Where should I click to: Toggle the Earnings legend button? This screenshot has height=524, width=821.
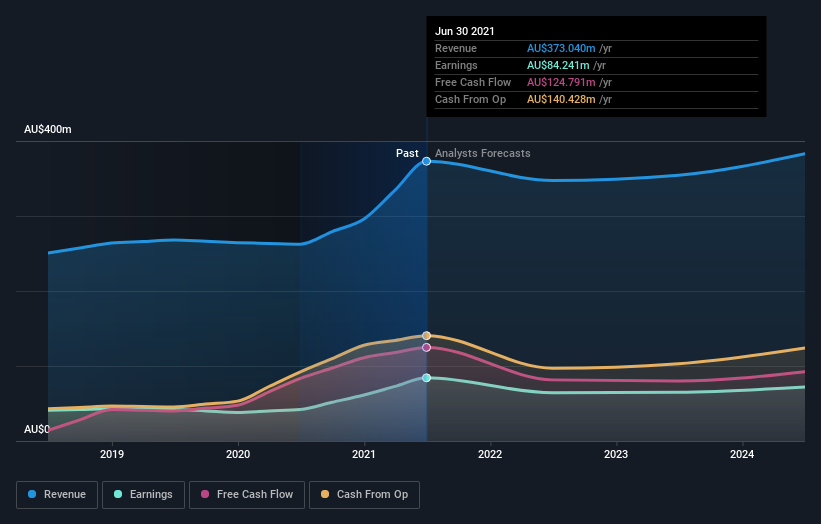pyautogui.click(x=143, y=495)
